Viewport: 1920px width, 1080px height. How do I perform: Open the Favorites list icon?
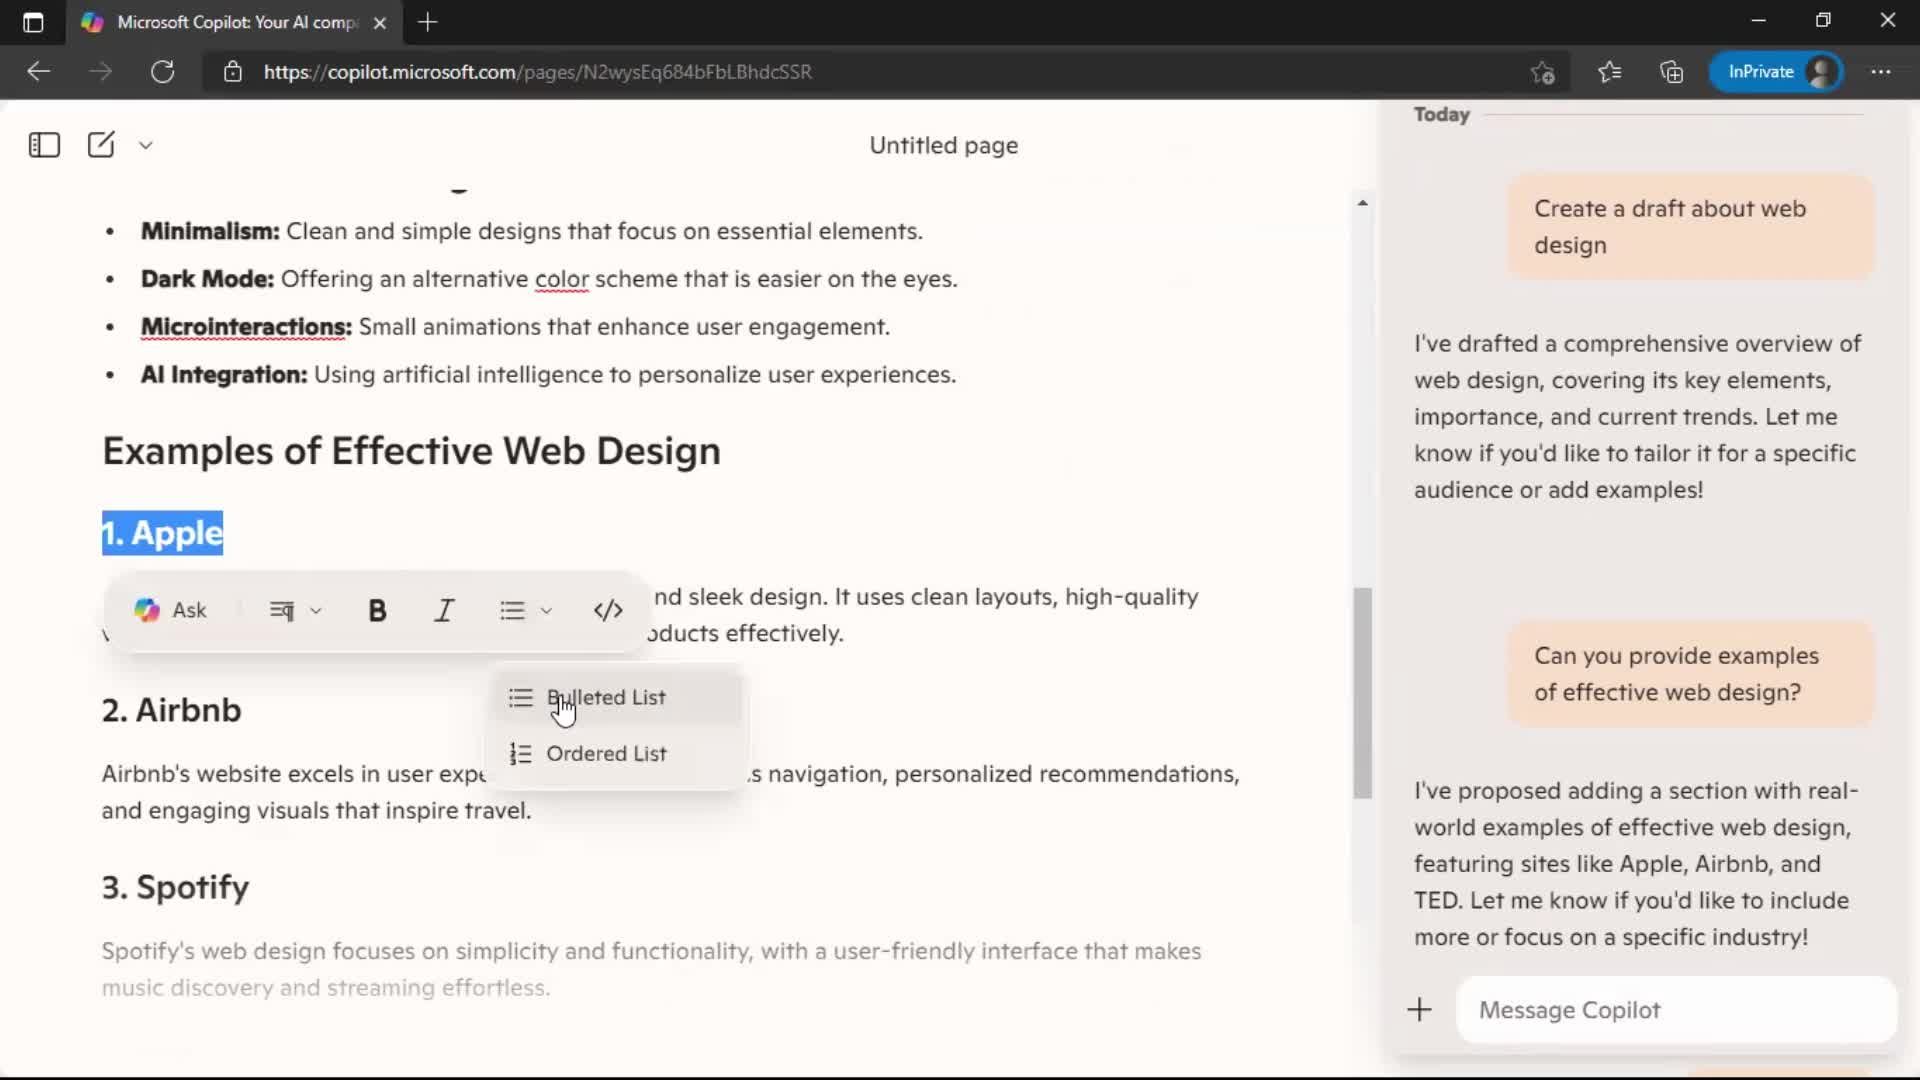pyautogui.click(x=1609, y=72)
